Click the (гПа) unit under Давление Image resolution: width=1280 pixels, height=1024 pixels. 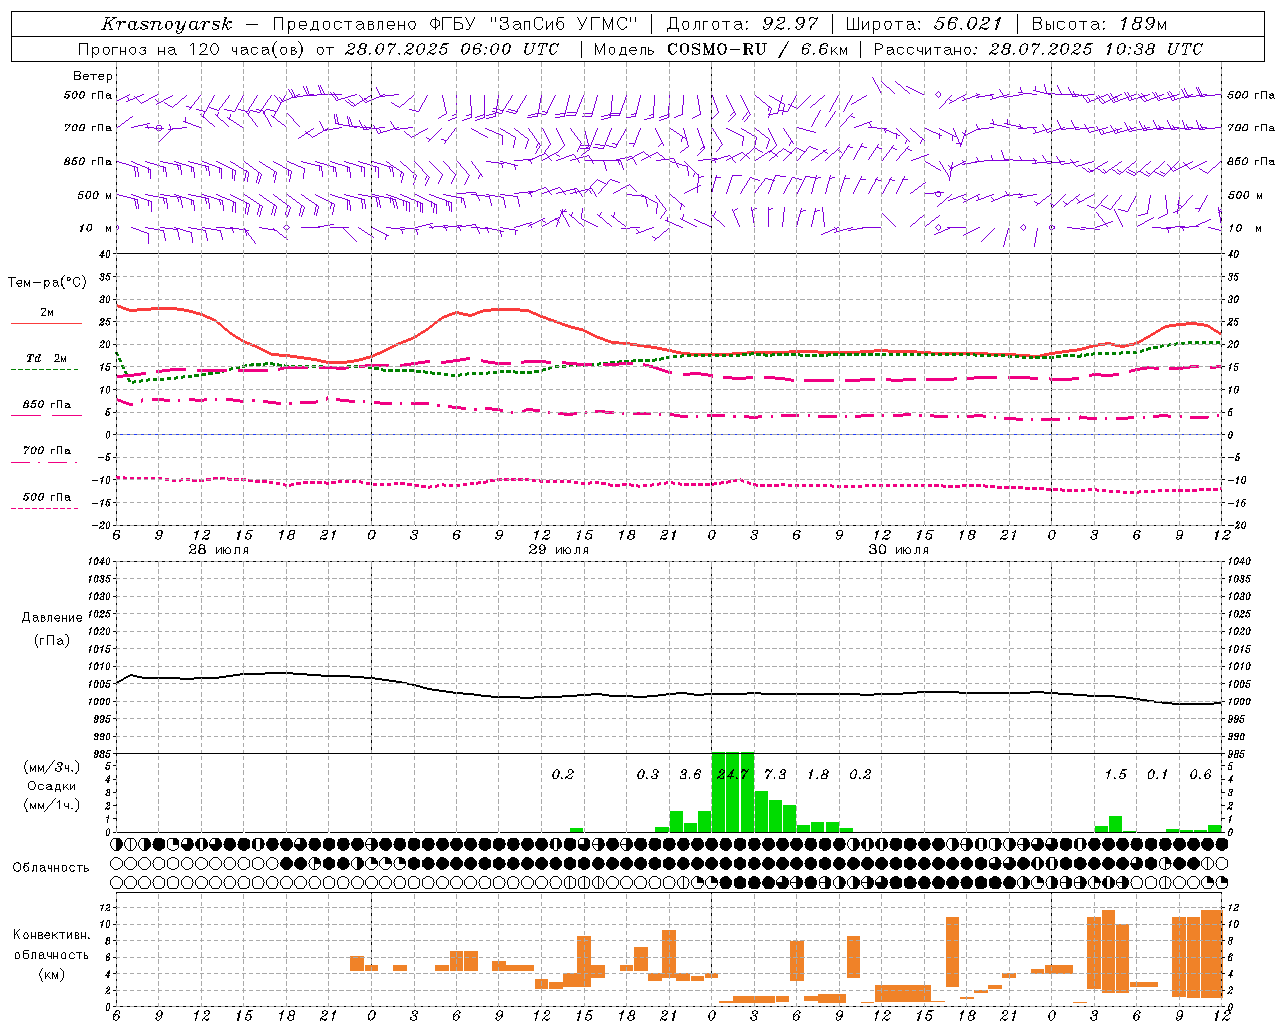[x=52, y=641]
